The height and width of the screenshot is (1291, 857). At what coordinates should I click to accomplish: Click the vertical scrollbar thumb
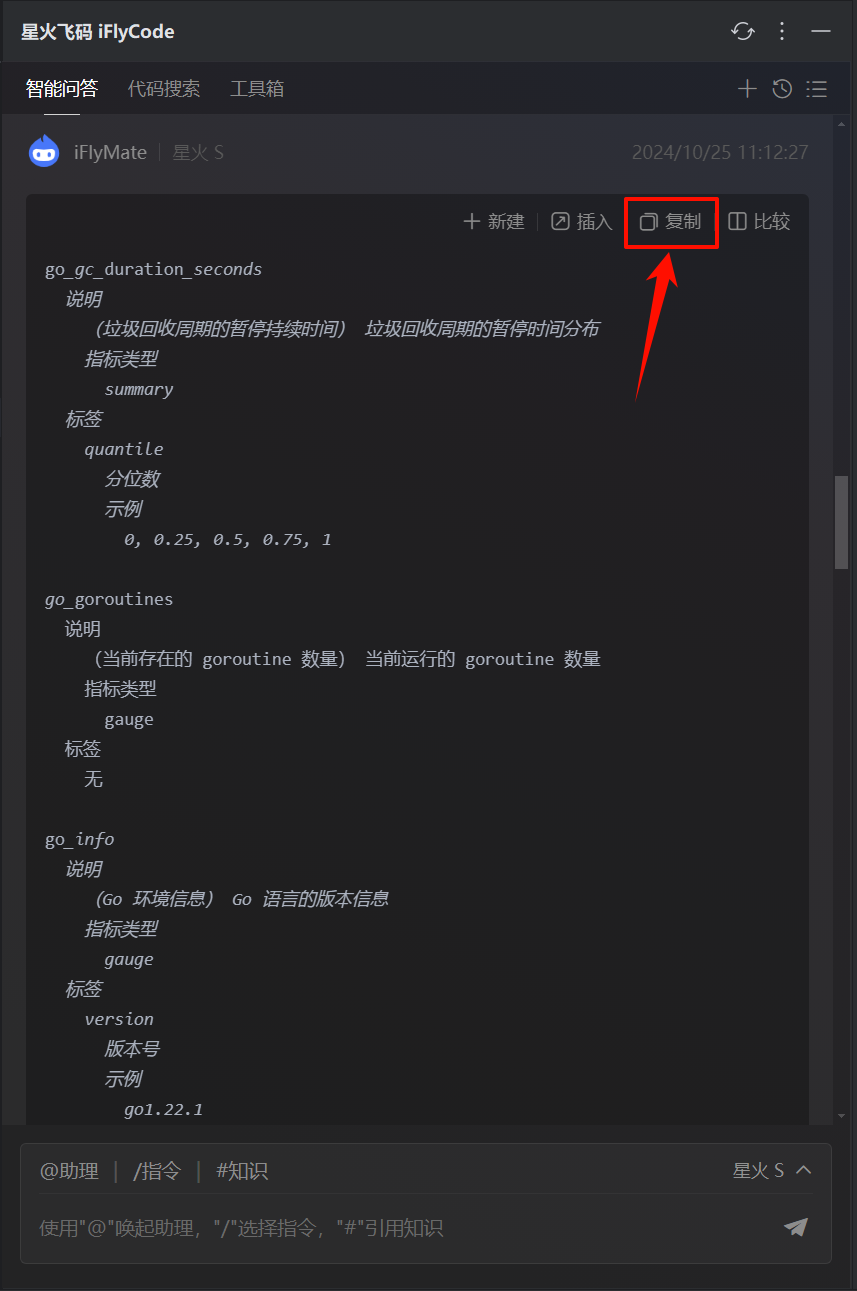(x=842, y=522)
